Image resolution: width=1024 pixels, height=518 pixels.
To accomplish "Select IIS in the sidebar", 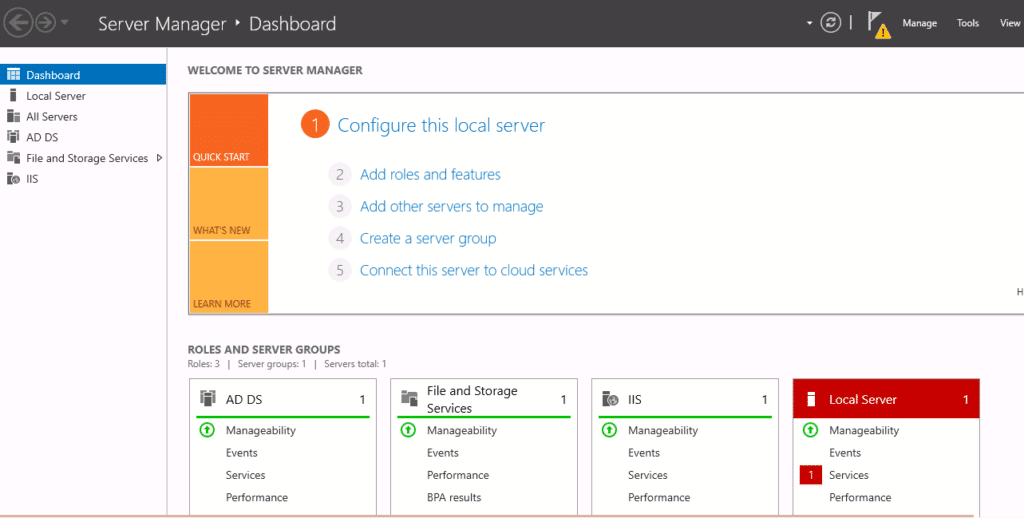I will [x=83, y=179].
